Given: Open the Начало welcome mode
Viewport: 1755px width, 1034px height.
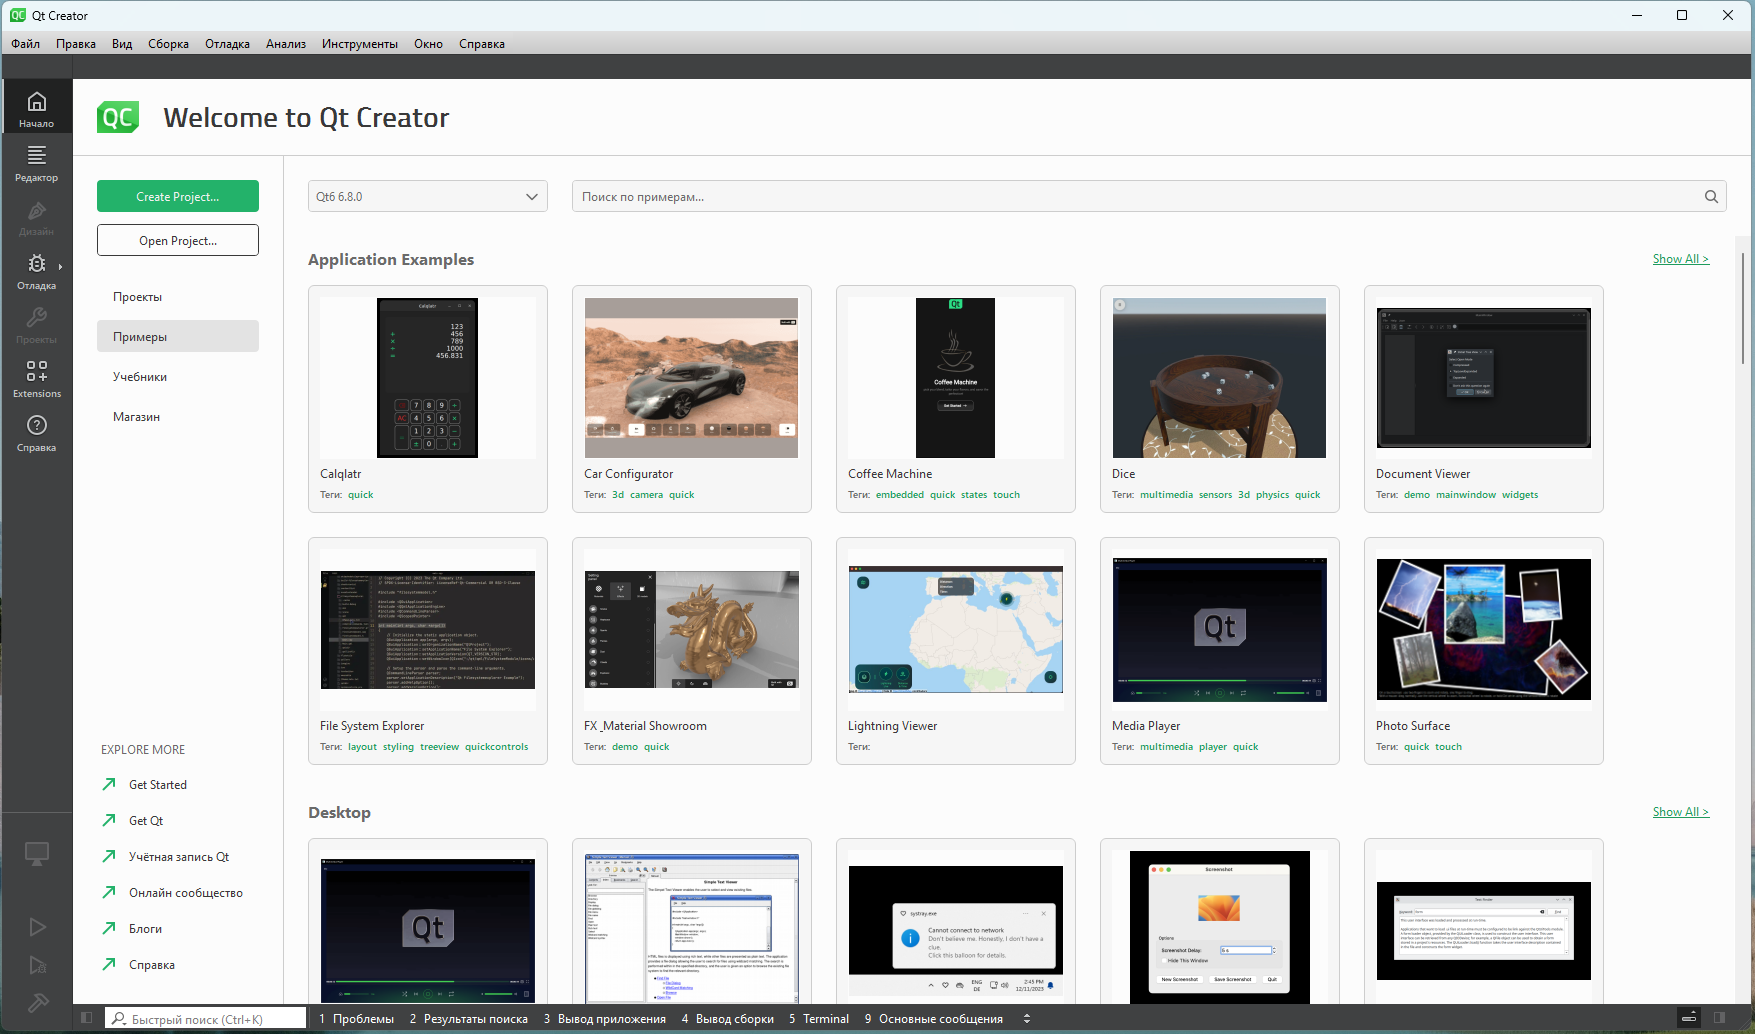Looking at the screenshot, I should pos(36,108).
